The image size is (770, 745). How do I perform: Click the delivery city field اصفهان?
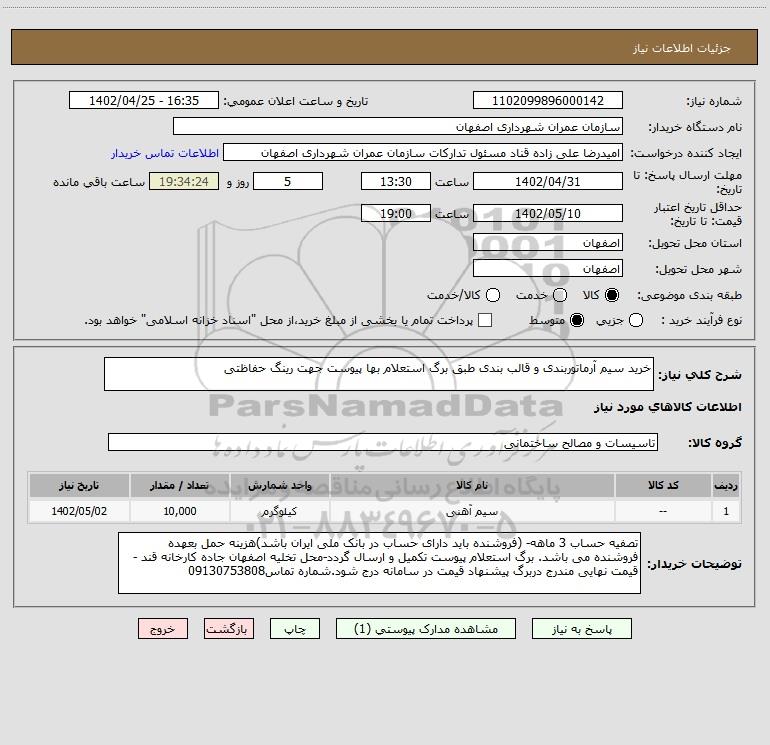[548, 268]
